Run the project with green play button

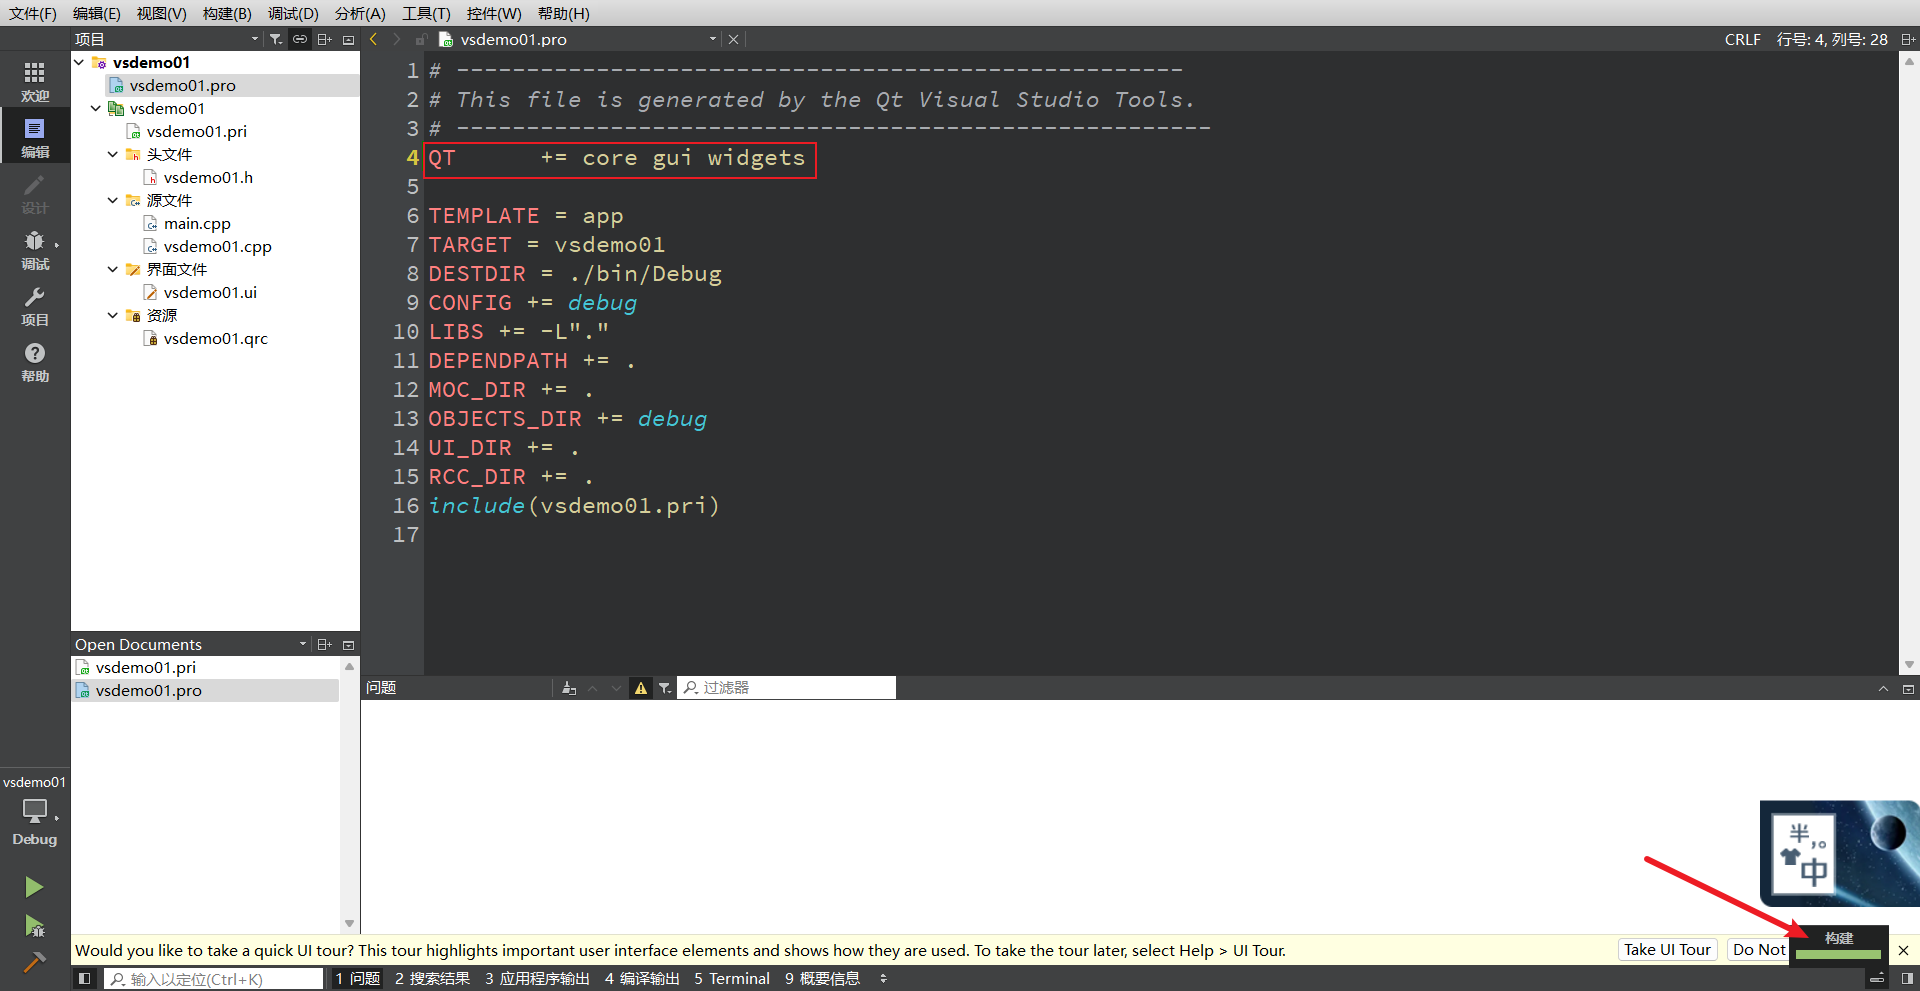[x=34, y=887]
